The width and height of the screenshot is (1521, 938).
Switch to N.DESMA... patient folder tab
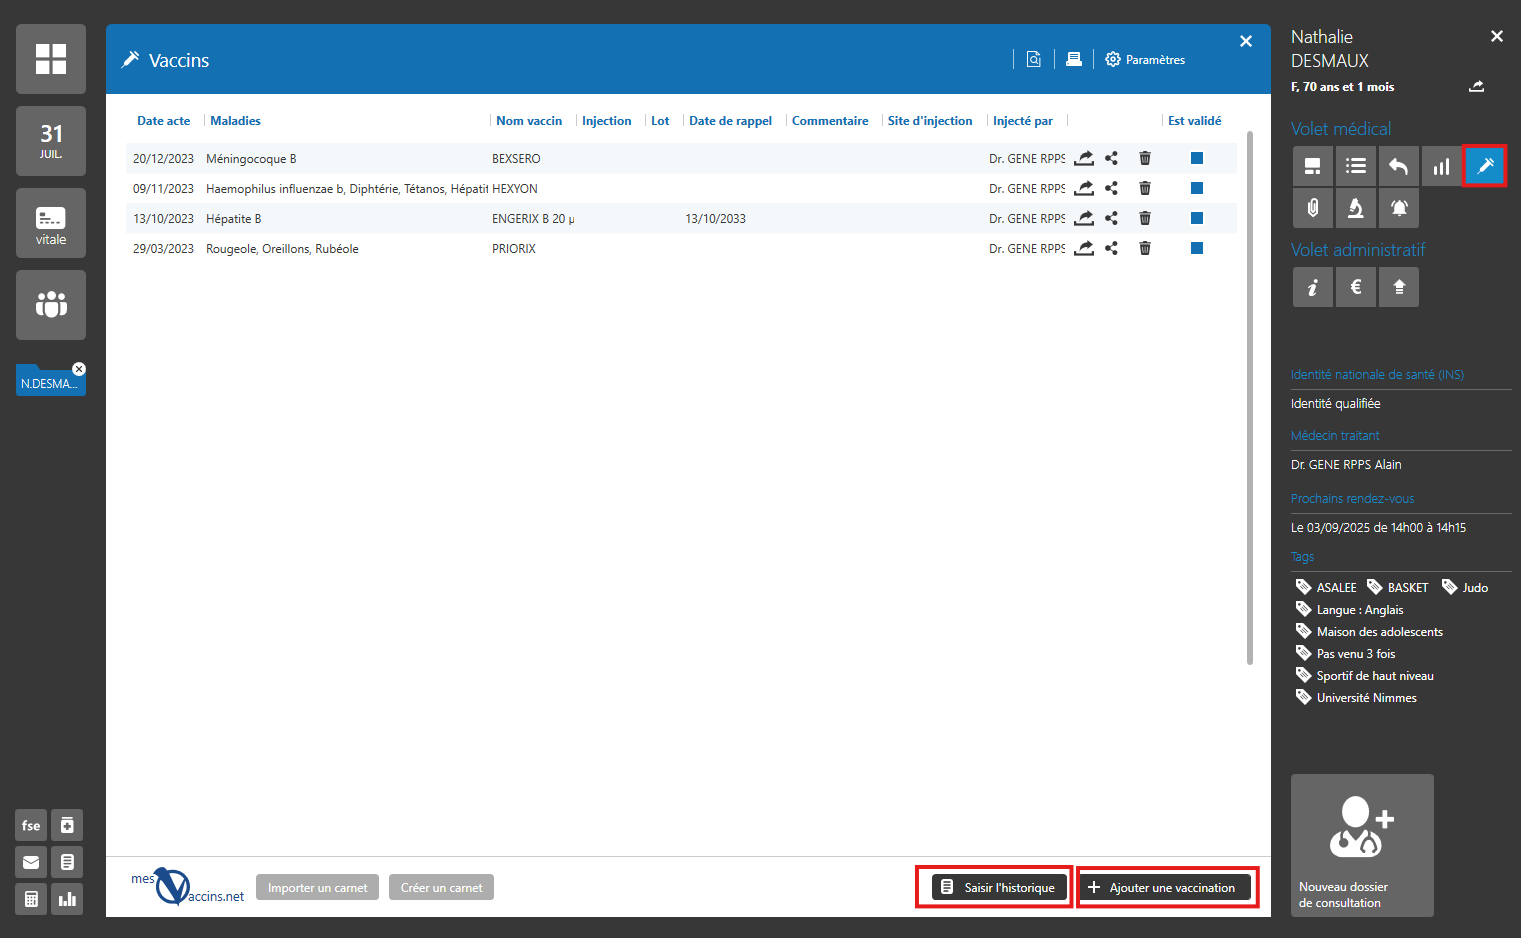49,383
